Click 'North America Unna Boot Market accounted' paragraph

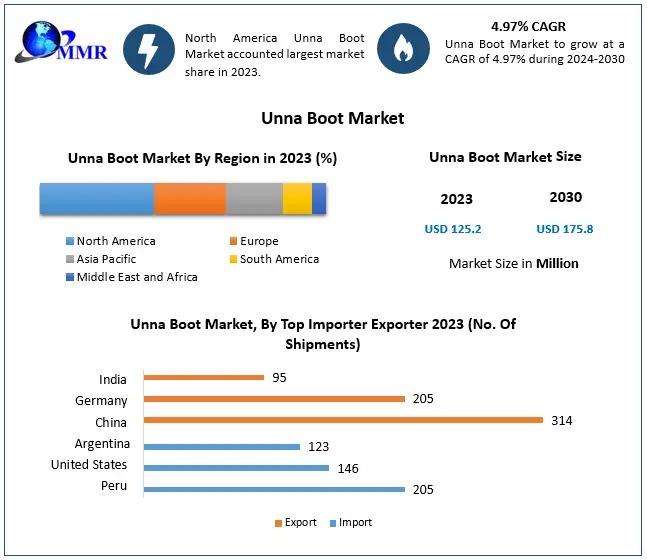point(274,55)
